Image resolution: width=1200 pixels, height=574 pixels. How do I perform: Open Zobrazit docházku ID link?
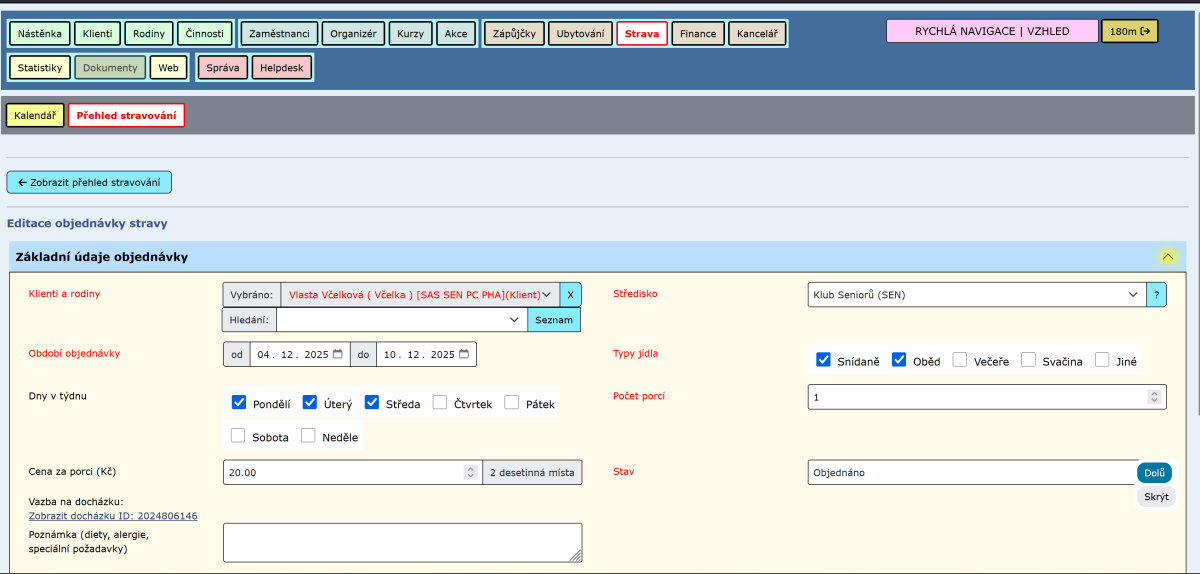113,516
